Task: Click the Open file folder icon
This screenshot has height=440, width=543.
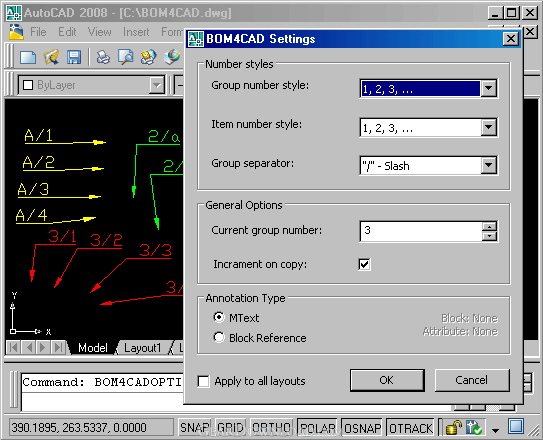Action: pos(51,57)
